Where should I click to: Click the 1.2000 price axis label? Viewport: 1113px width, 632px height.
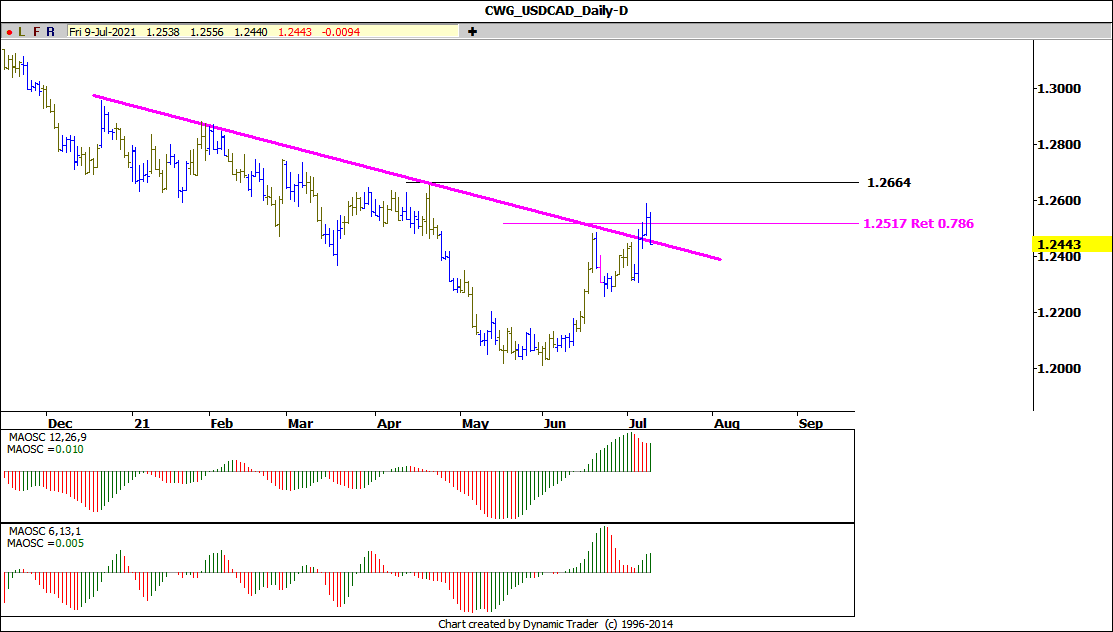[1059, 369]
